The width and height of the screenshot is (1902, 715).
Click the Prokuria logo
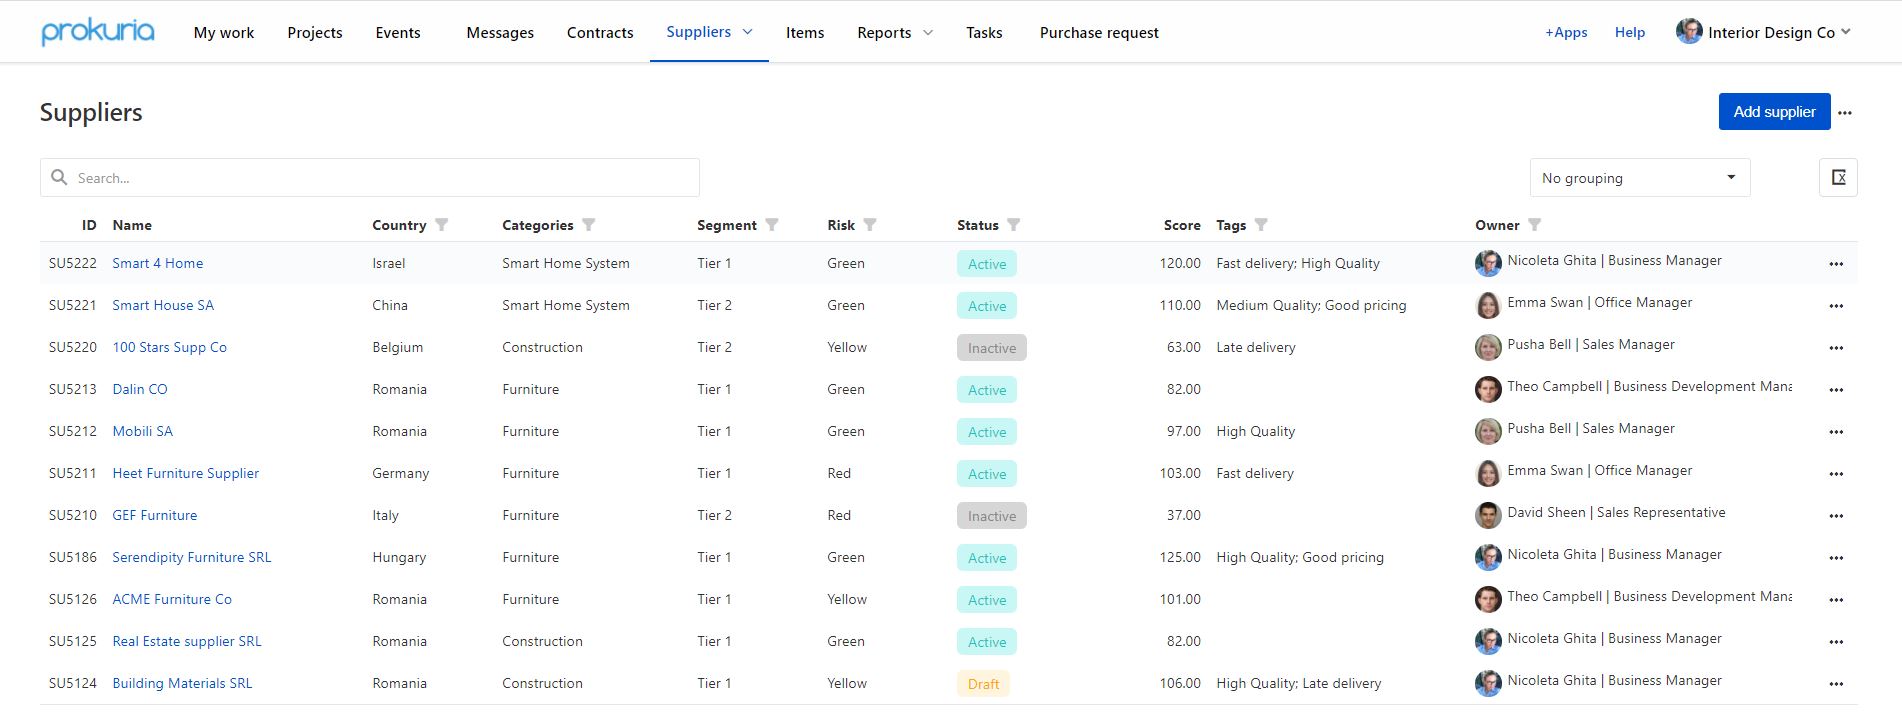point(98,32)
